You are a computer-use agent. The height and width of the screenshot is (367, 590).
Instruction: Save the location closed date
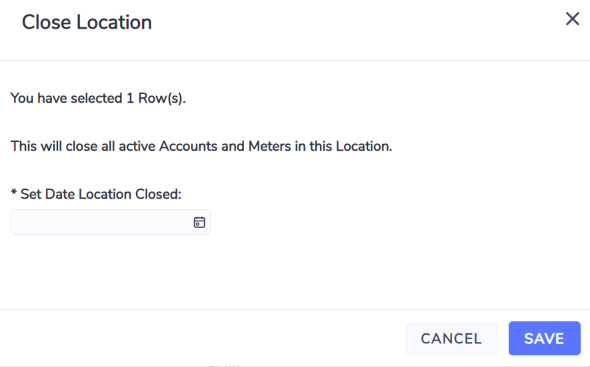click(544, 338)
